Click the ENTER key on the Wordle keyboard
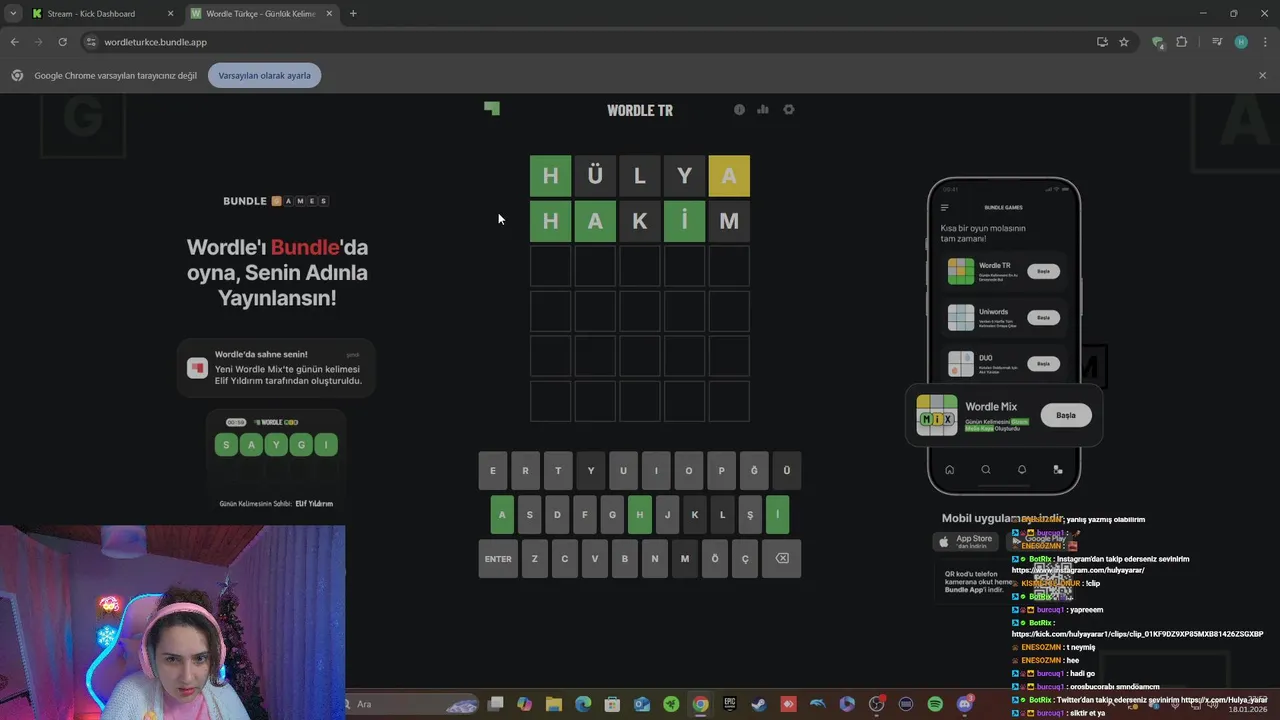This screenshot has width=1280, height=720. coord(498,559)
